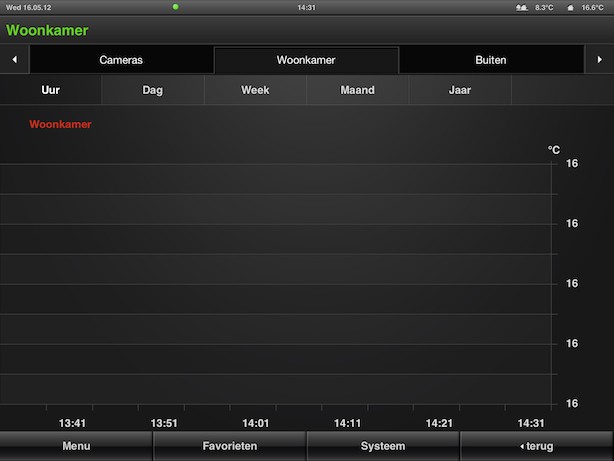Choose the Jaar time range
The width and height of the screenshot is (614, 461).
coord(460,90)
